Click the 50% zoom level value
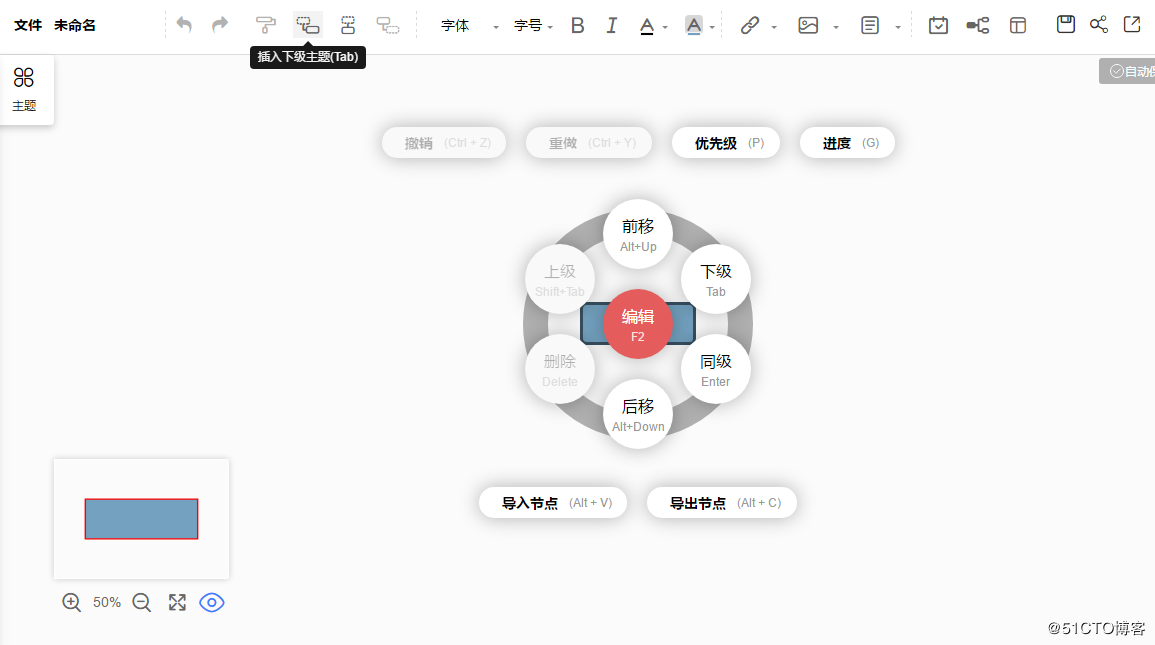This screenshot has width=1155, height=645. [x=107, y=602]
